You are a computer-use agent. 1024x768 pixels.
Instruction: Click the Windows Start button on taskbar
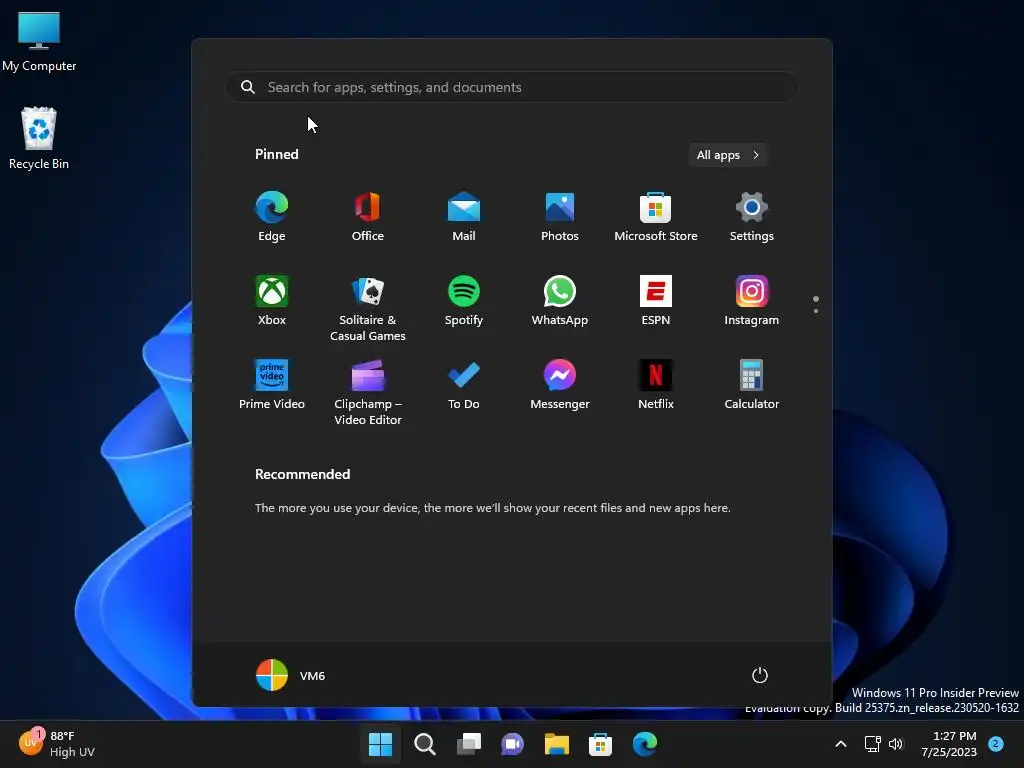click(x=380, y=744)
